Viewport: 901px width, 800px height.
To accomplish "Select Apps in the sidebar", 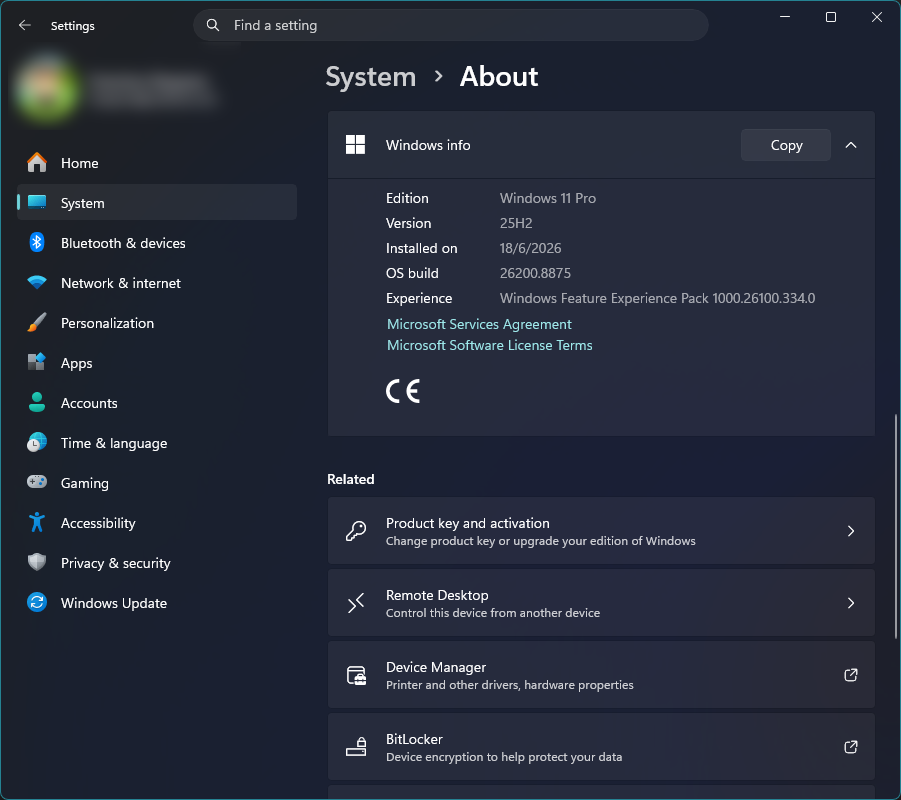I will 157,363.
